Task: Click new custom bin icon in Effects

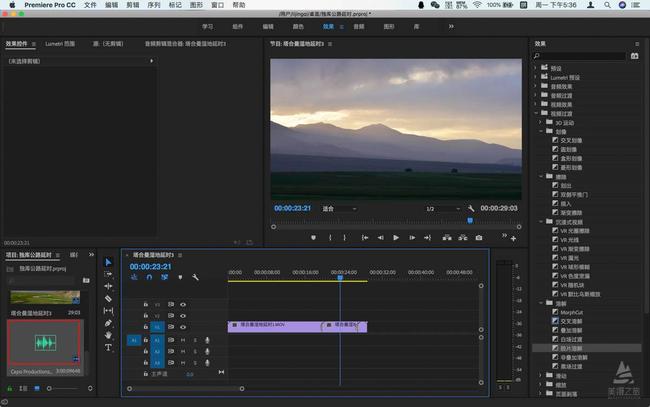Action: pos(634,56)
